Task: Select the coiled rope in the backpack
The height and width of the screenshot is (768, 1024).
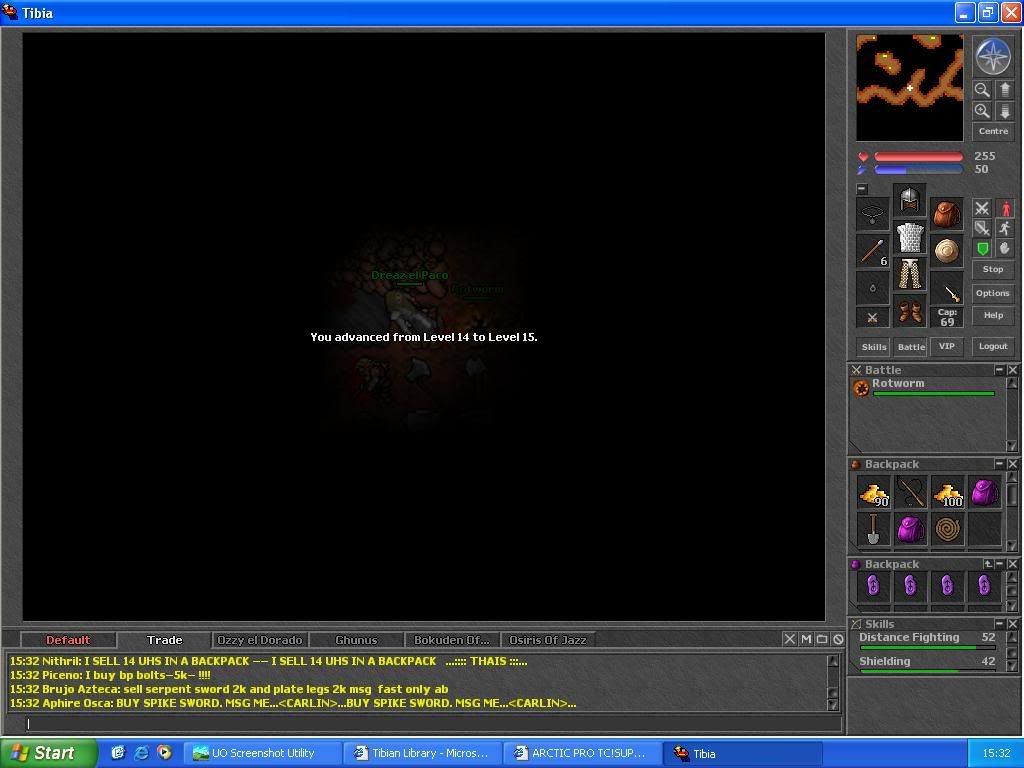Action: tap(948, 529)
